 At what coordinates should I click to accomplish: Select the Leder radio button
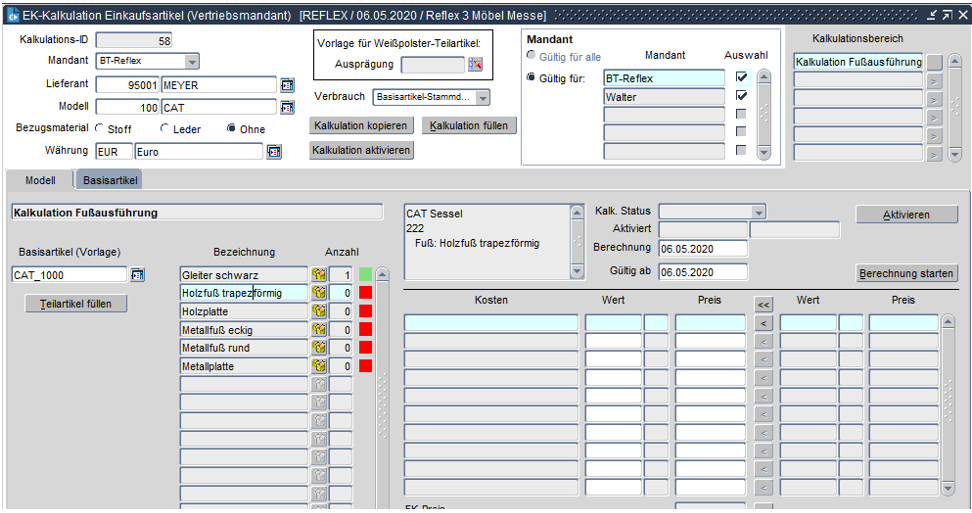coord(165,129)
